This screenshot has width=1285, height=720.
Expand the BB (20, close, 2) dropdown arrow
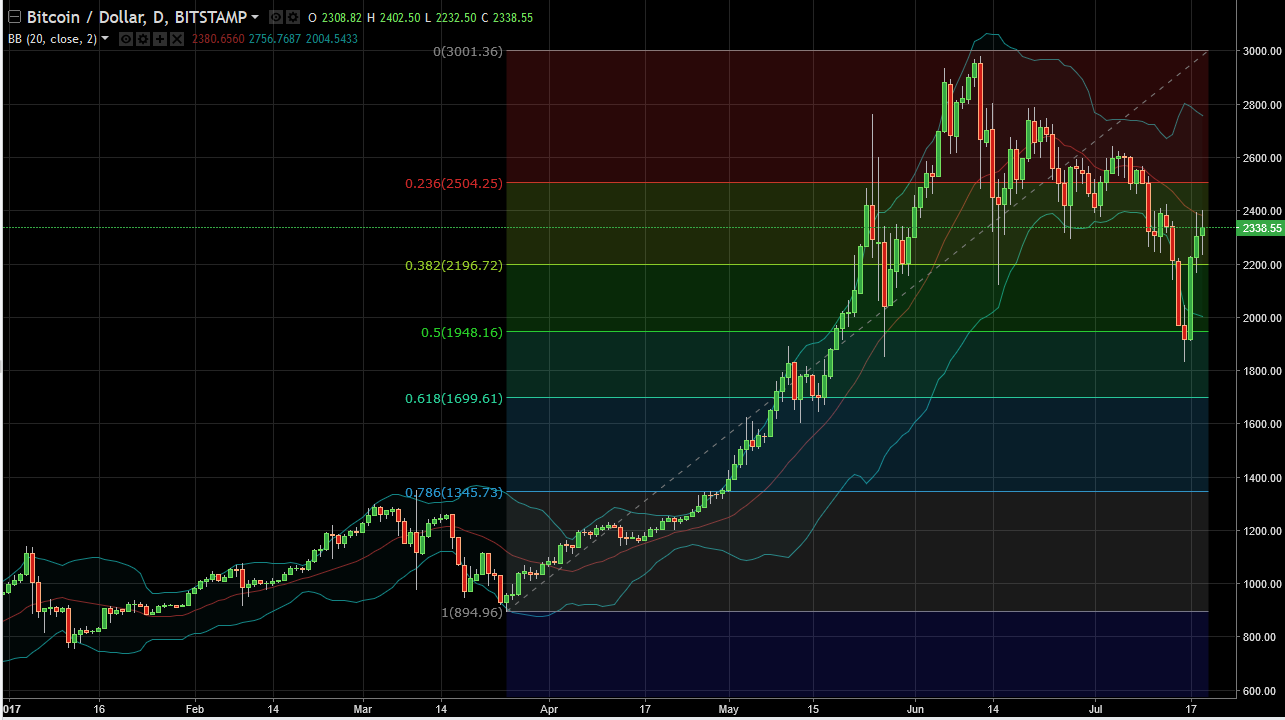[105, 39]
